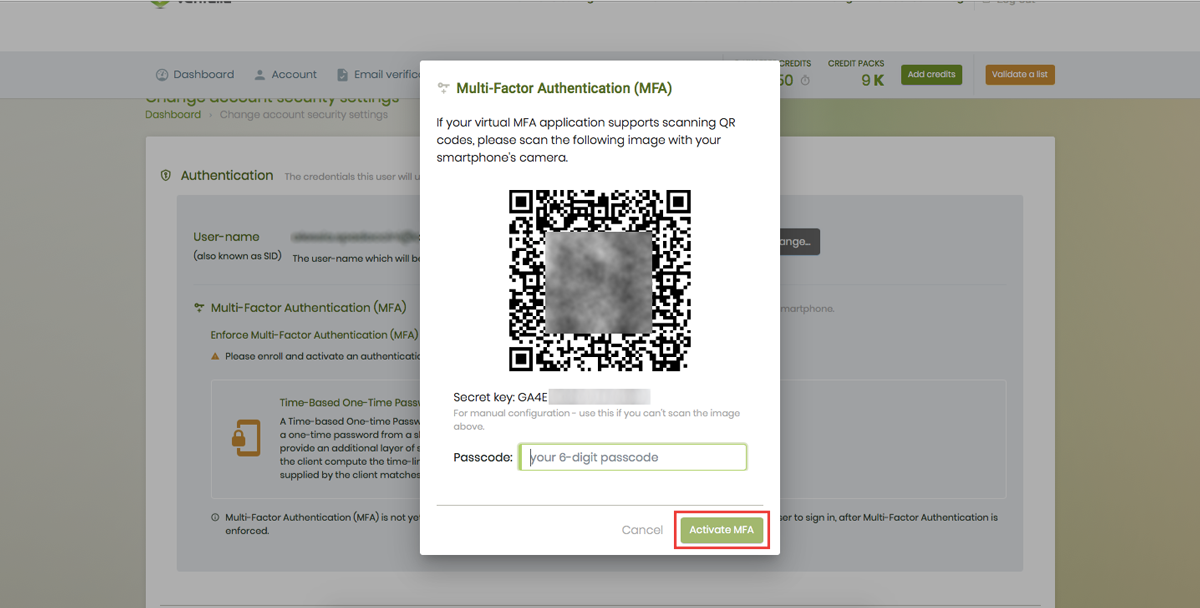Click the Activate MFA button

pyautogui.click(x=721, y=530)
